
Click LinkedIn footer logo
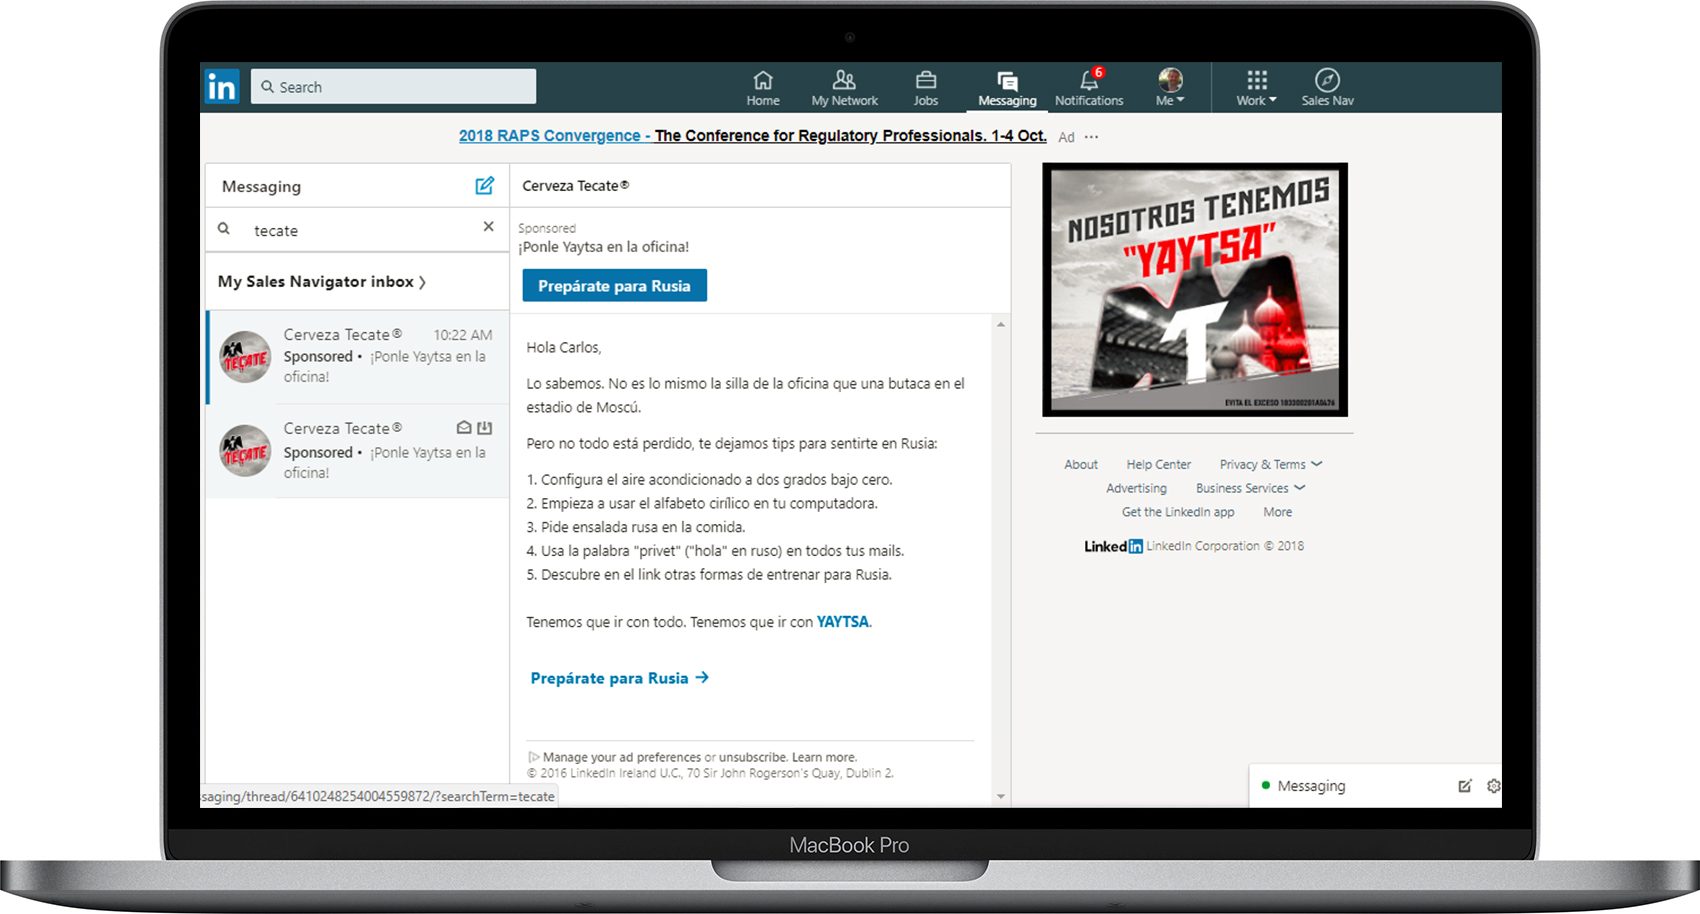click(1113, 546)
